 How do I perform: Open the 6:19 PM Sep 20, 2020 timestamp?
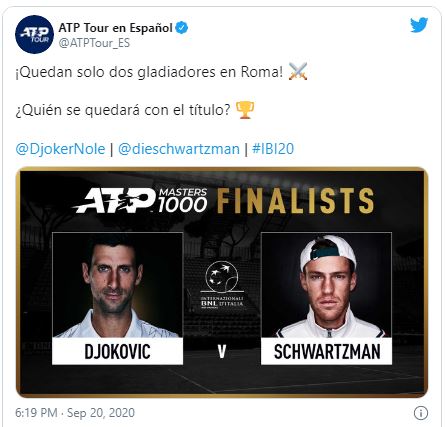click(x=75, y=413)
